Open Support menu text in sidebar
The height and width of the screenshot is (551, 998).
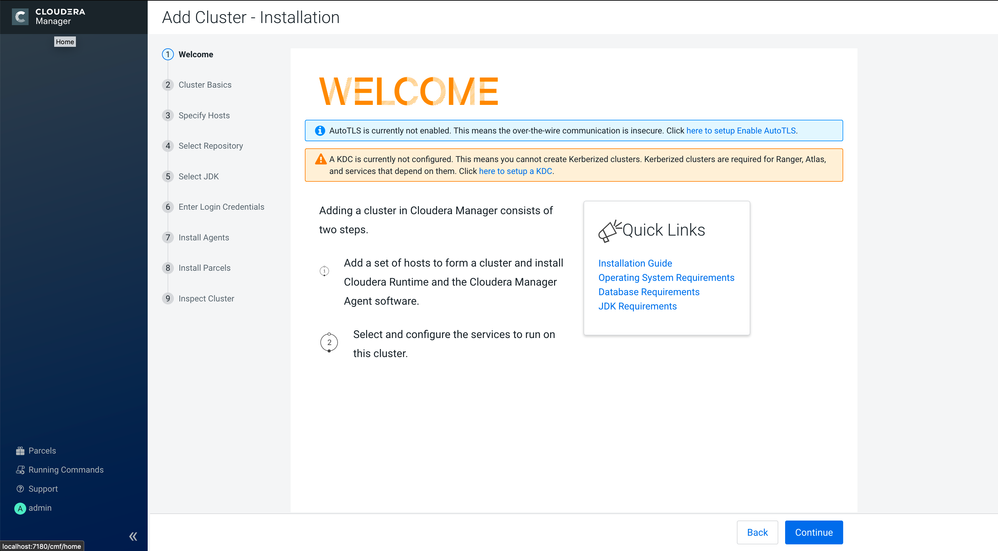point(43,489)
